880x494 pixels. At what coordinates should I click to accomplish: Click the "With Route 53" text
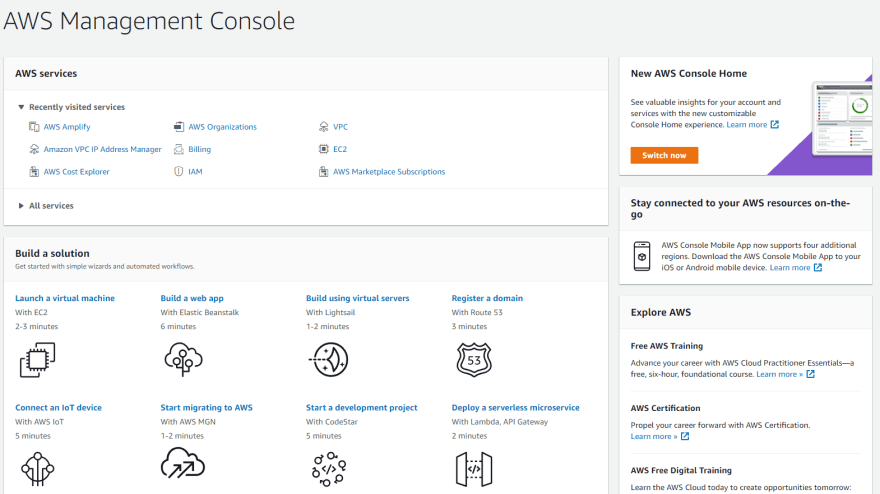[x=477, y=312]
